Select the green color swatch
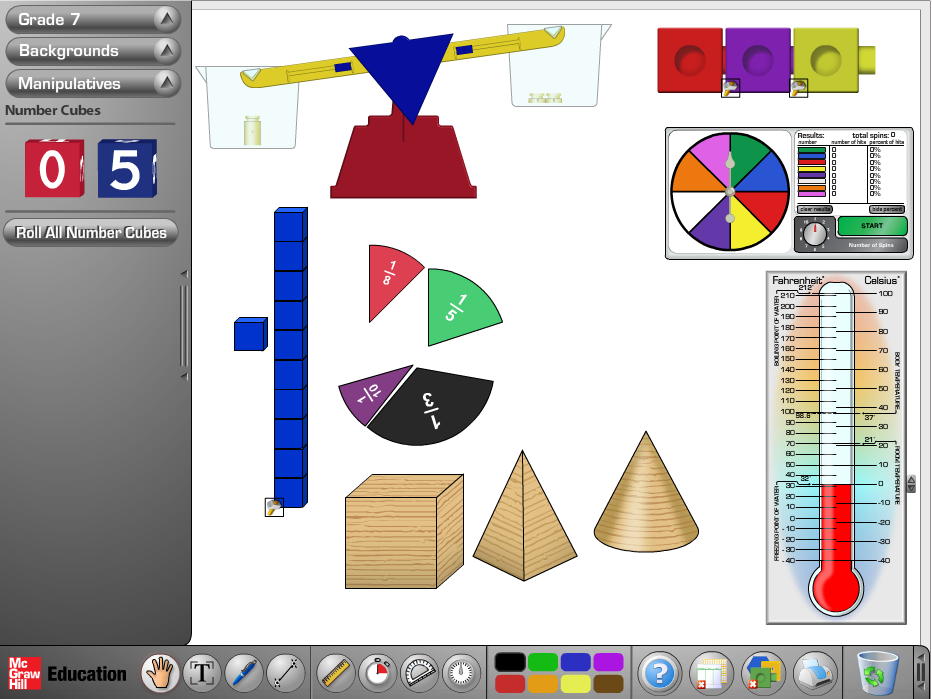Screen dimensions: 932x699 tap(543, 662)
